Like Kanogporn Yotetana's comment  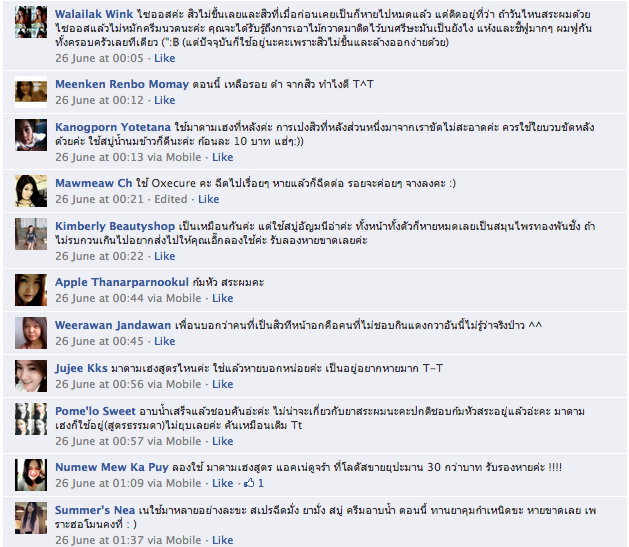click(222, 157)
